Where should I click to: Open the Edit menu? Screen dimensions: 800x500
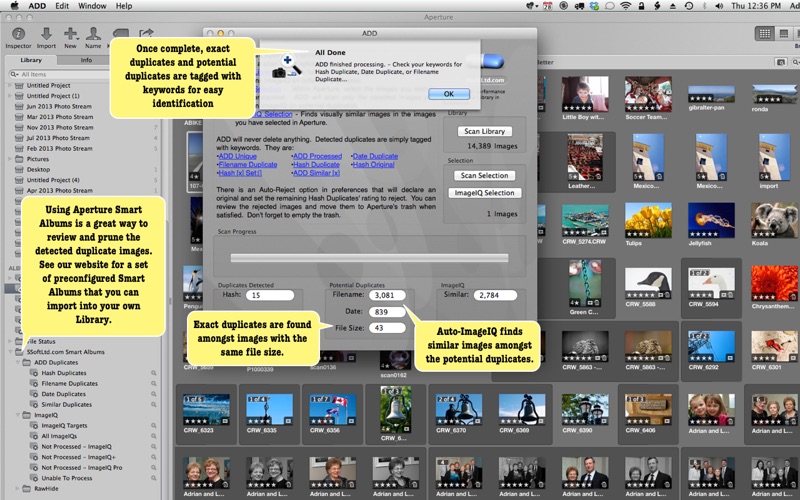click(62, 6)
